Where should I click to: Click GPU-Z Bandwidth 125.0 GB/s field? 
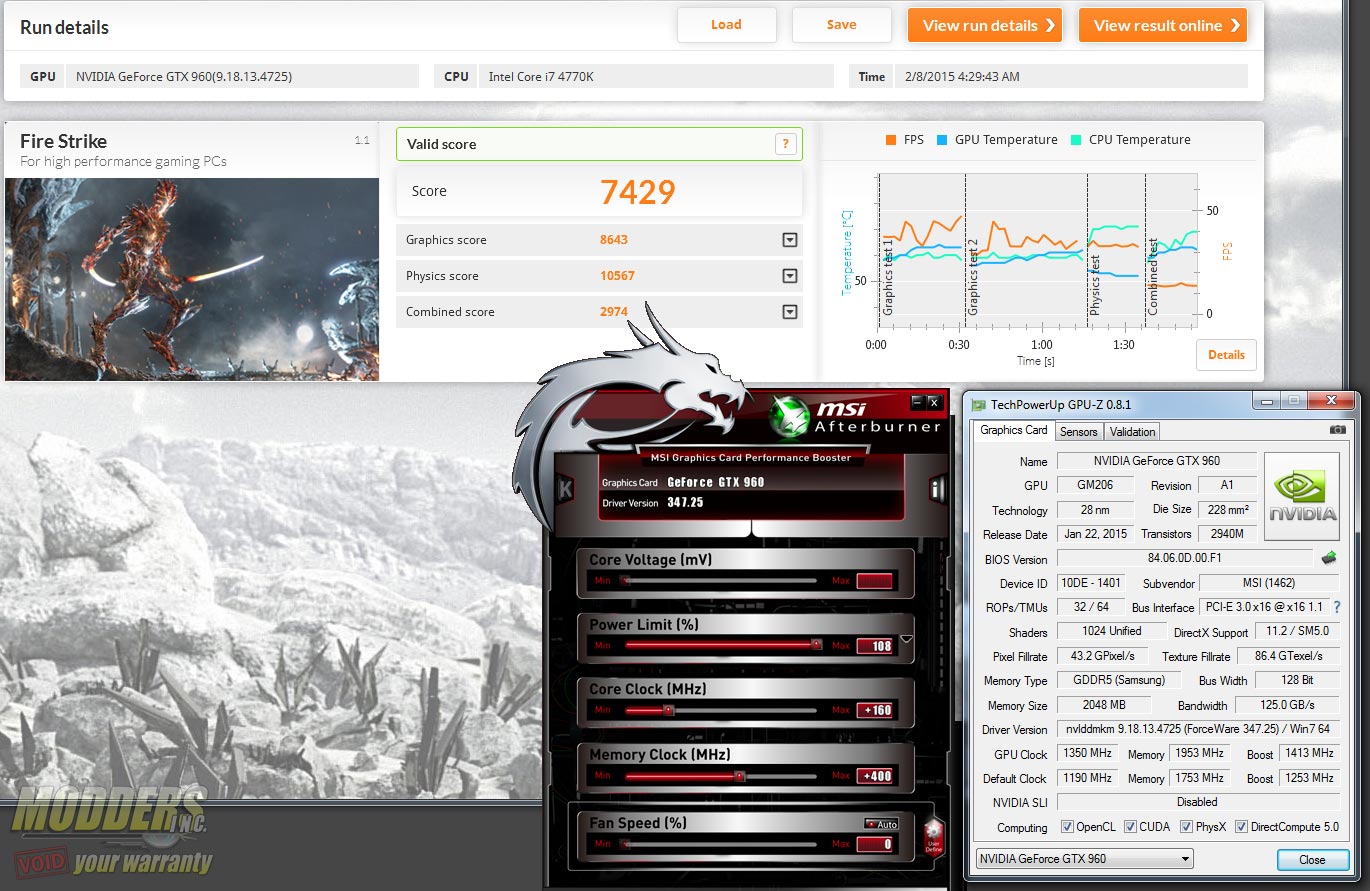point(1285,705)
